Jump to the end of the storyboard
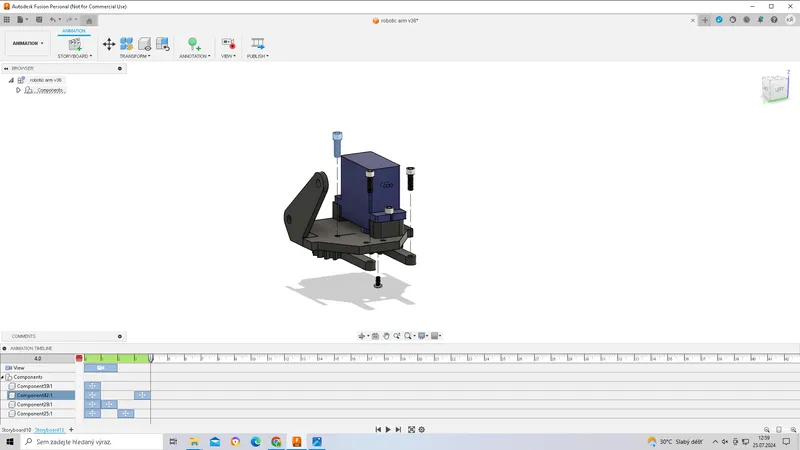This screenshot has height=450, width=800. coord(398,430)
